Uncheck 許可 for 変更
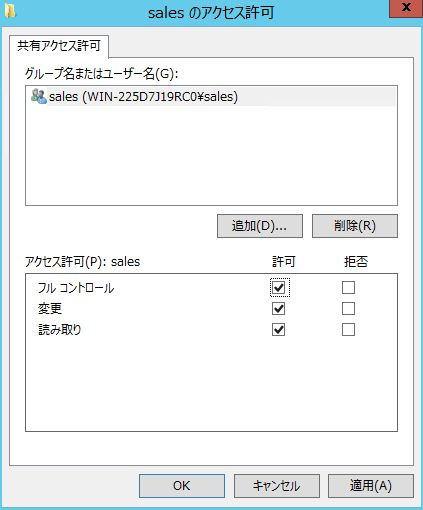This screenshot has height=510, width=423. click(x=279, y=309)
